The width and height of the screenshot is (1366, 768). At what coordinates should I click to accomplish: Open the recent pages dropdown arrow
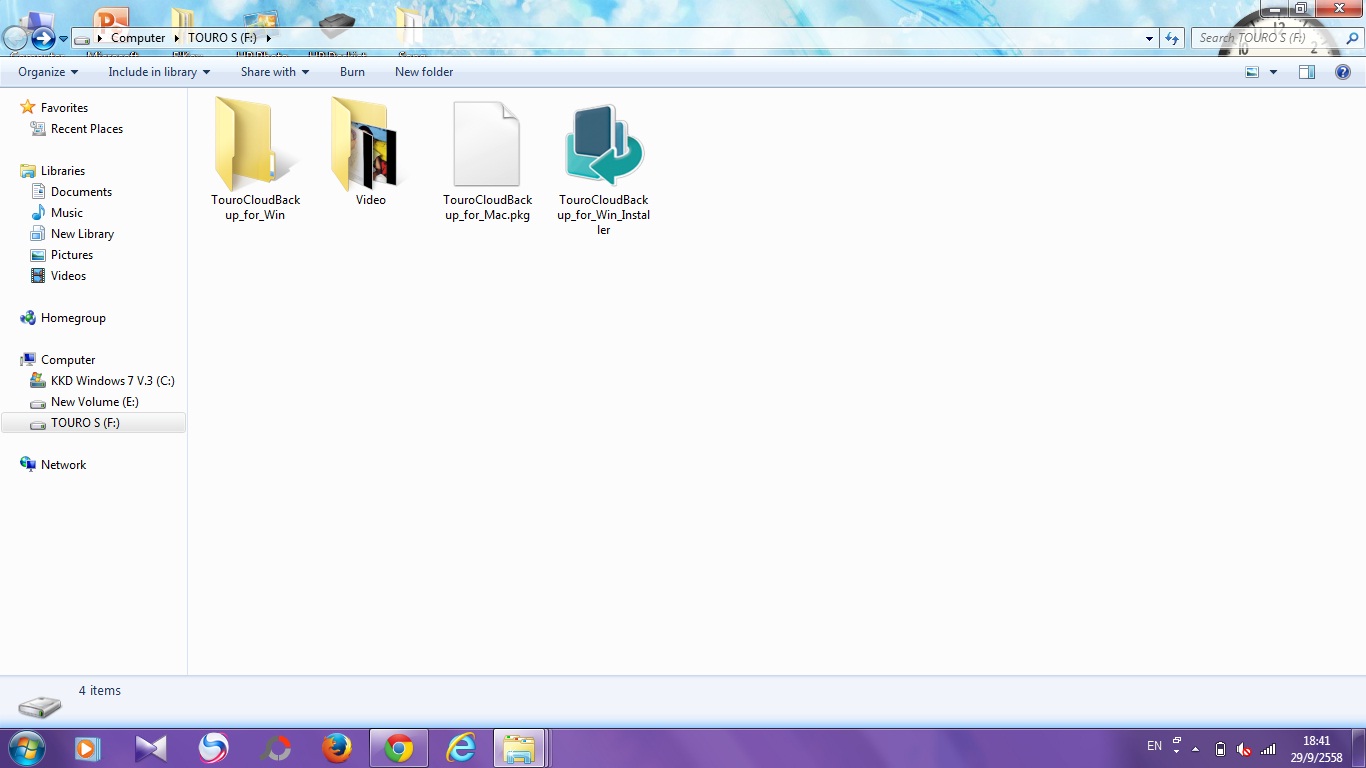coord(64,39)
